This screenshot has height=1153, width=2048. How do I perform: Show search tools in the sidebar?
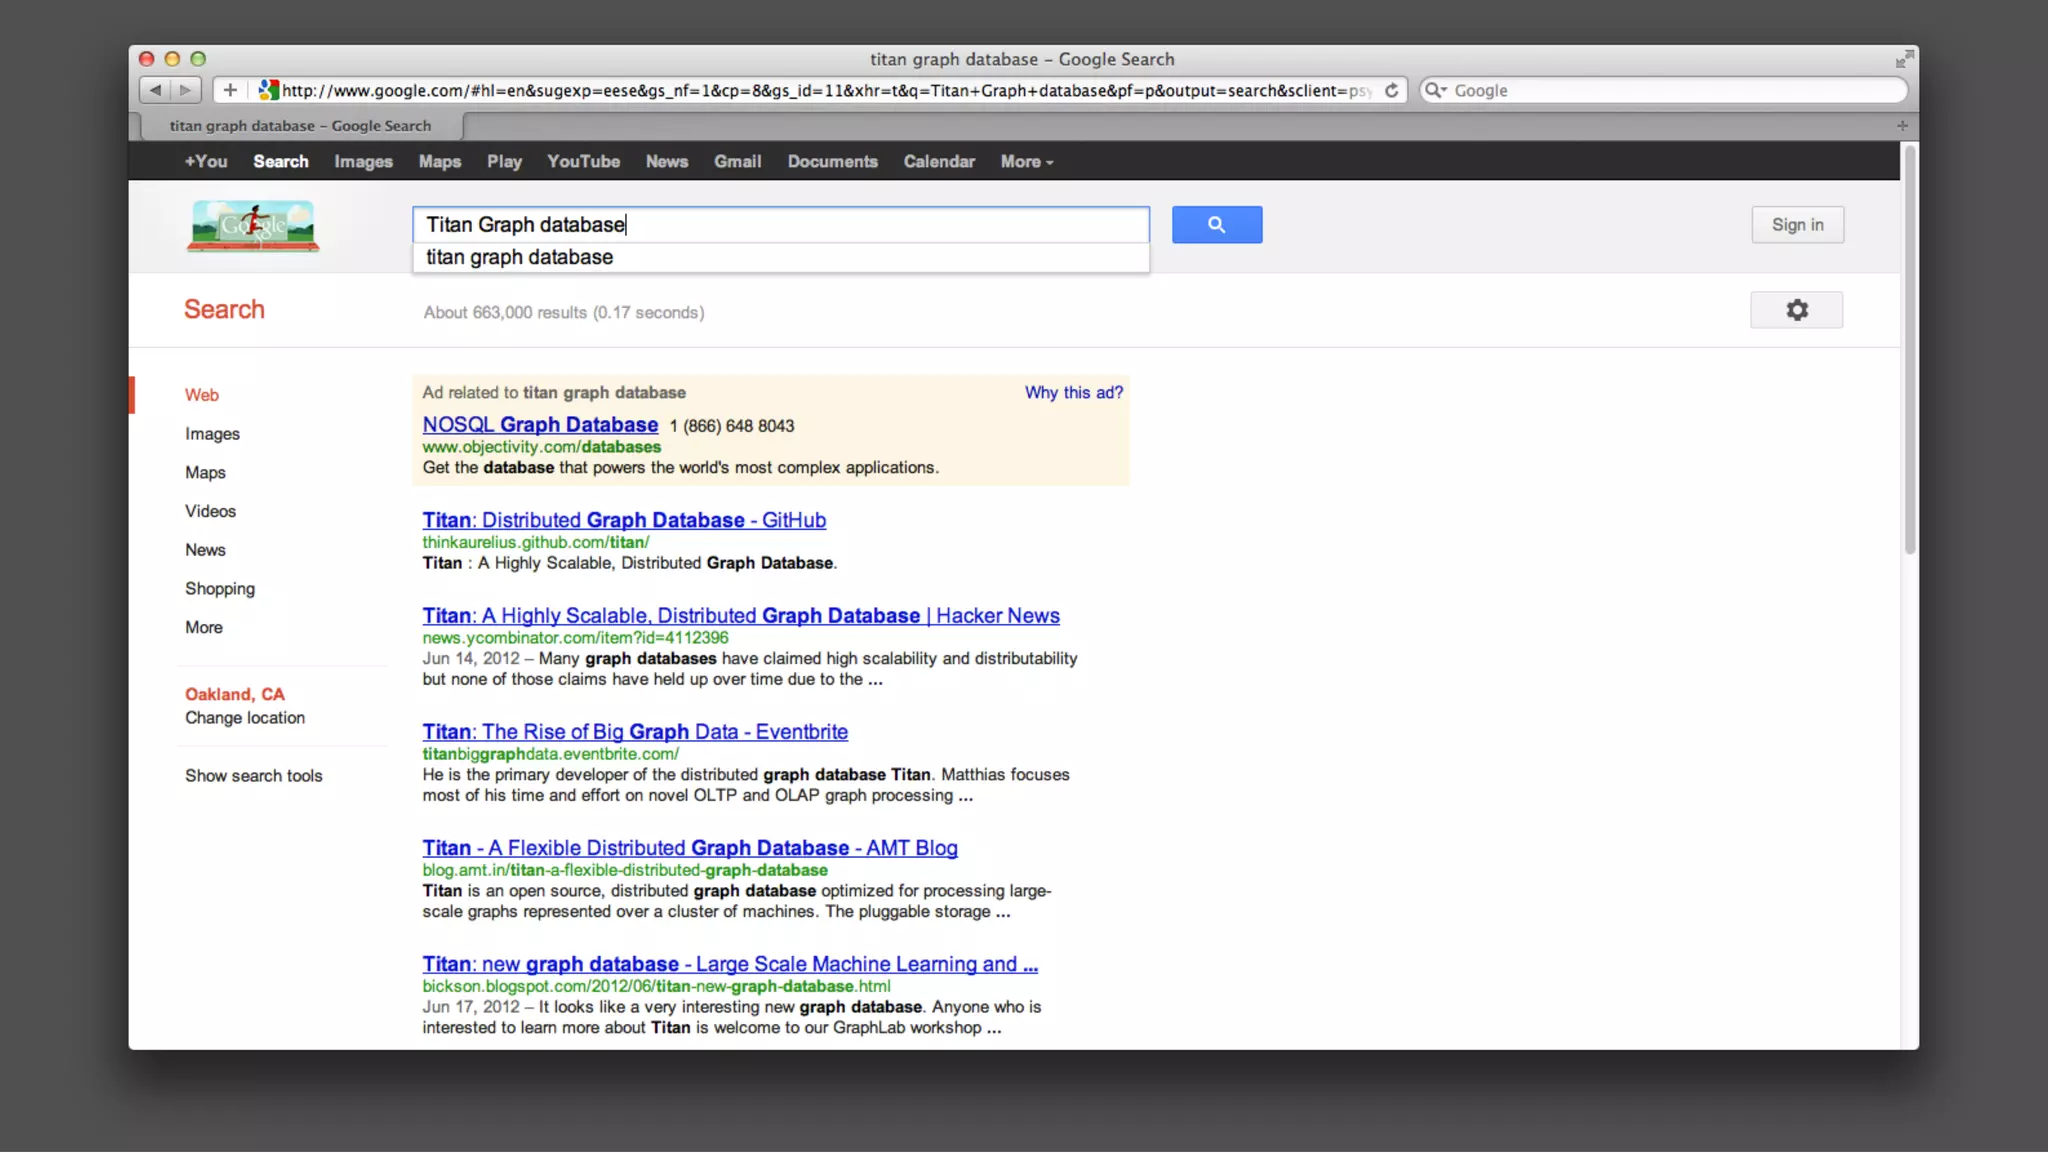pyautogui.click(x=253, y=776)
